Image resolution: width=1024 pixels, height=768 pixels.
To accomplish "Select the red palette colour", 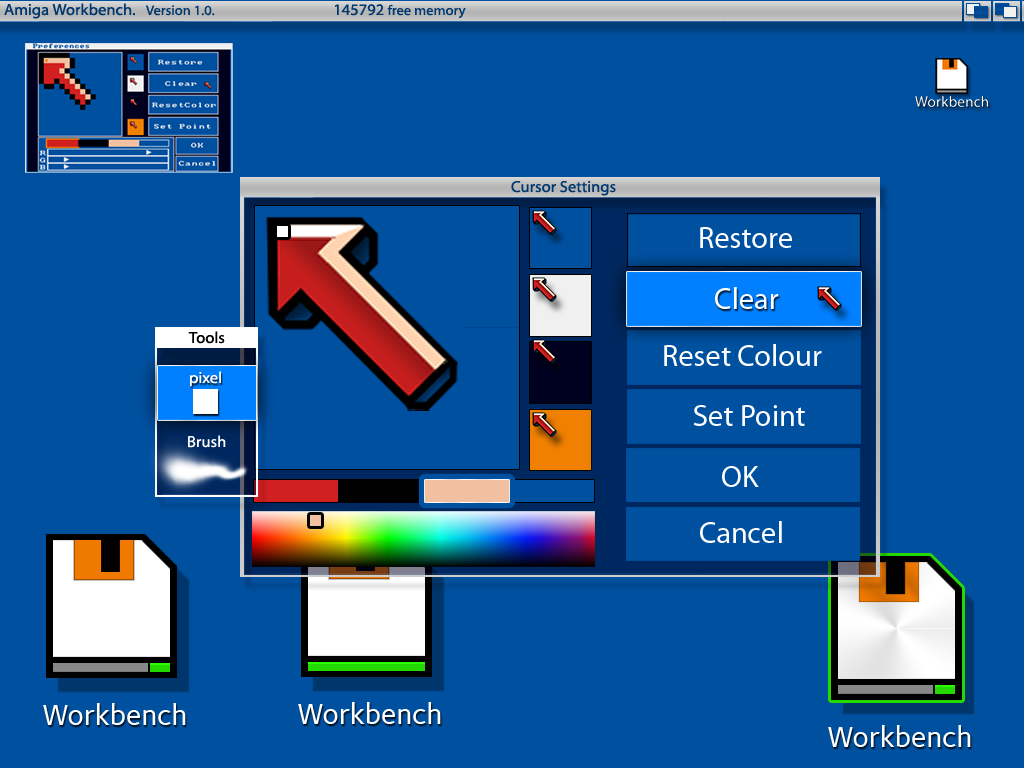I will (x=297, y=491).
